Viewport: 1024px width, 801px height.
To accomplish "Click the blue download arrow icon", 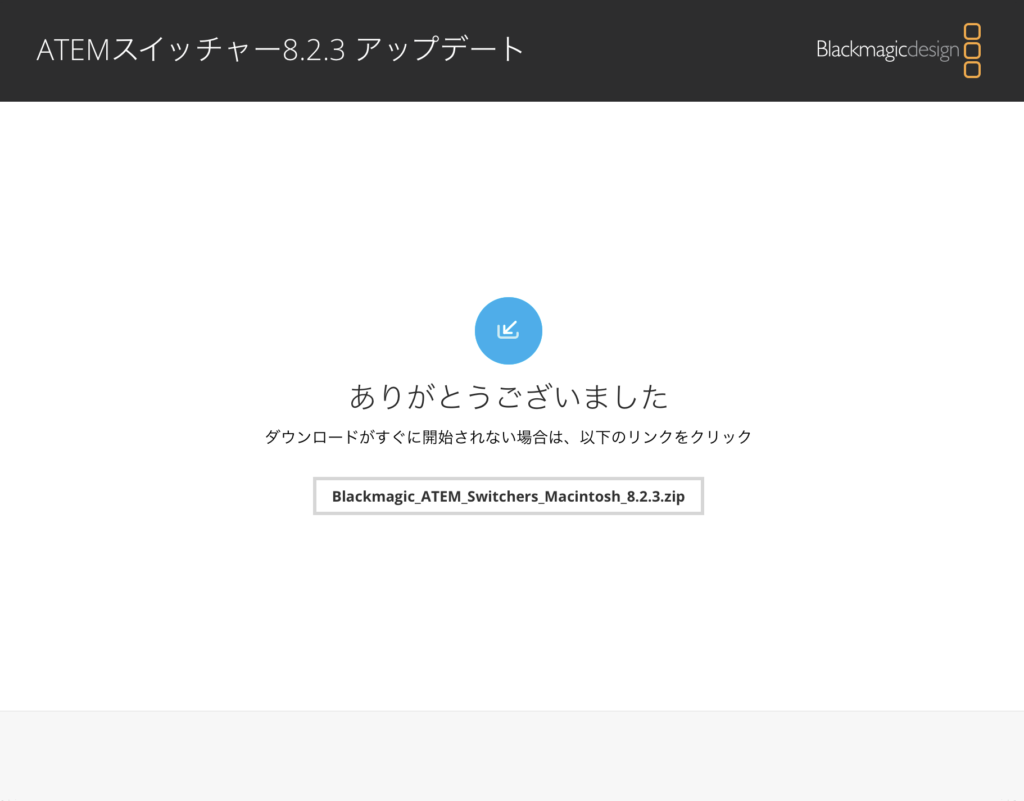I will pyautogui.click(x=508, y=330).
